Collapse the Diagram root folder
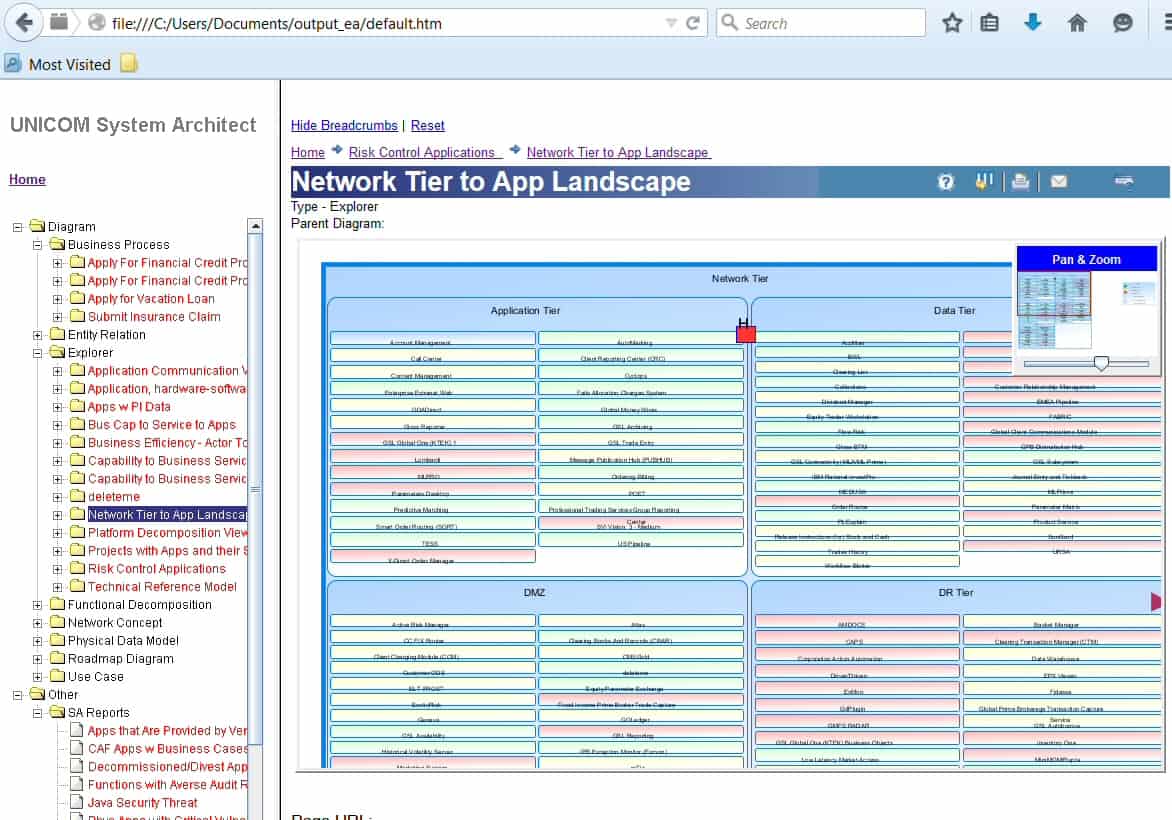This screenshot has width=1172, height=820. (17, 227)
